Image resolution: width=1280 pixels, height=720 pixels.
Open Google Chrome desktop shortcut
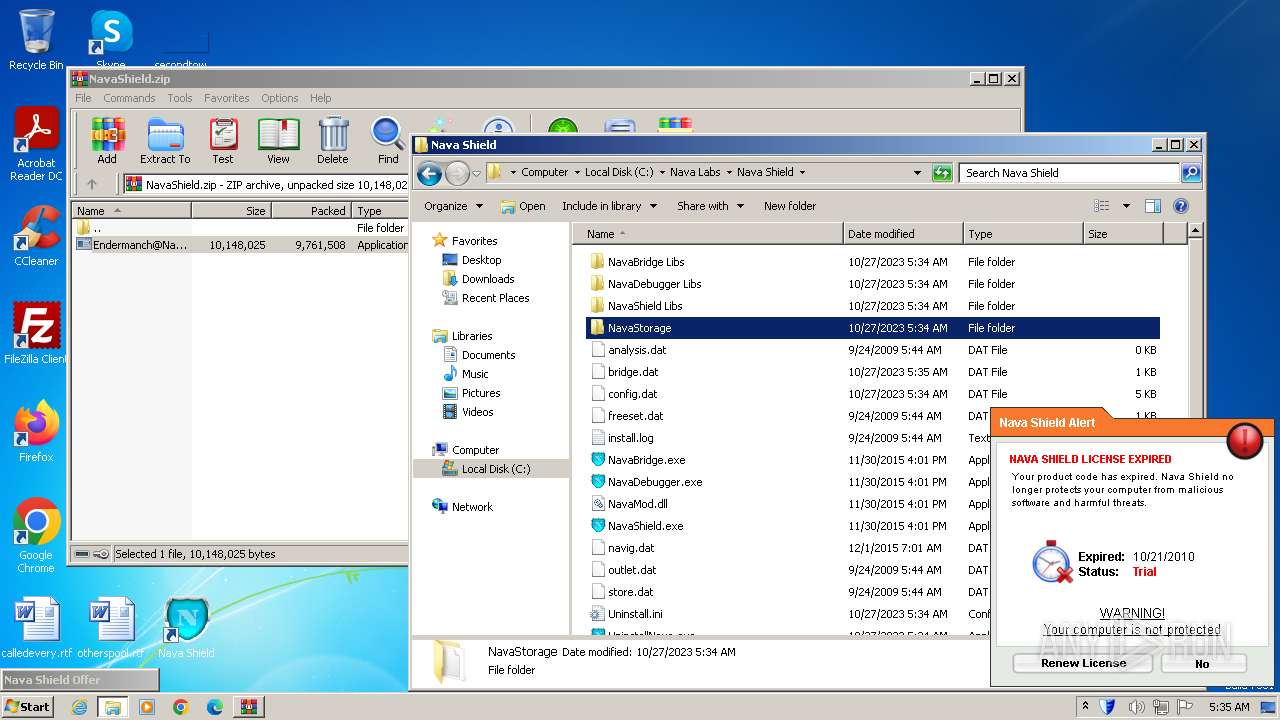(36, 535)
